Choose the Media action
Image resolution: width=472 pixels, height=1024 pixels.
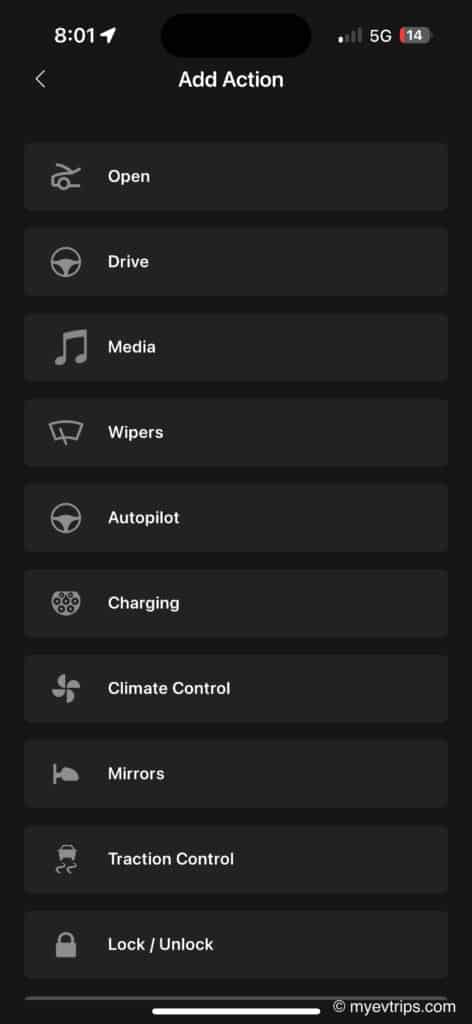(x=236, y=347)
